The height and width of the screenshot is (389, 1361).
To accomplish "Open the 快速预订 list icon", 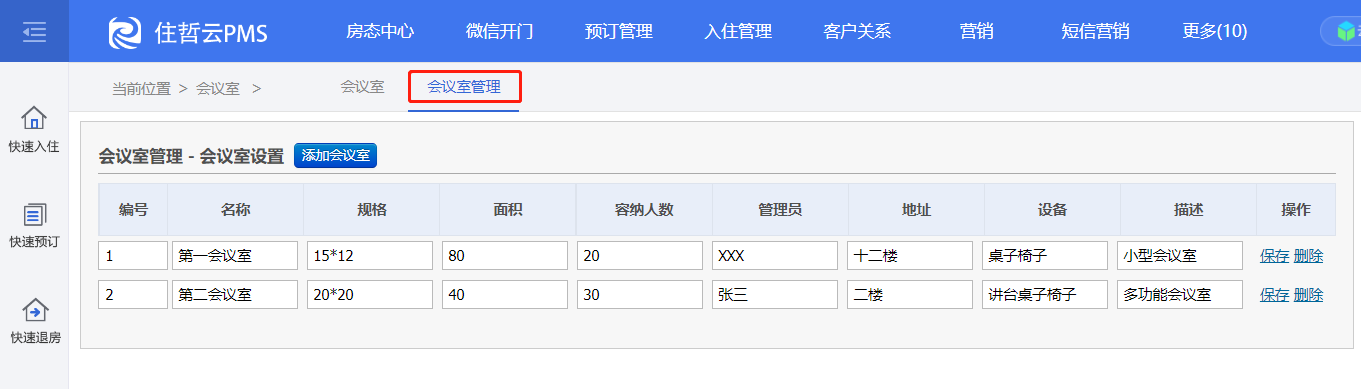I will point(34,214).
